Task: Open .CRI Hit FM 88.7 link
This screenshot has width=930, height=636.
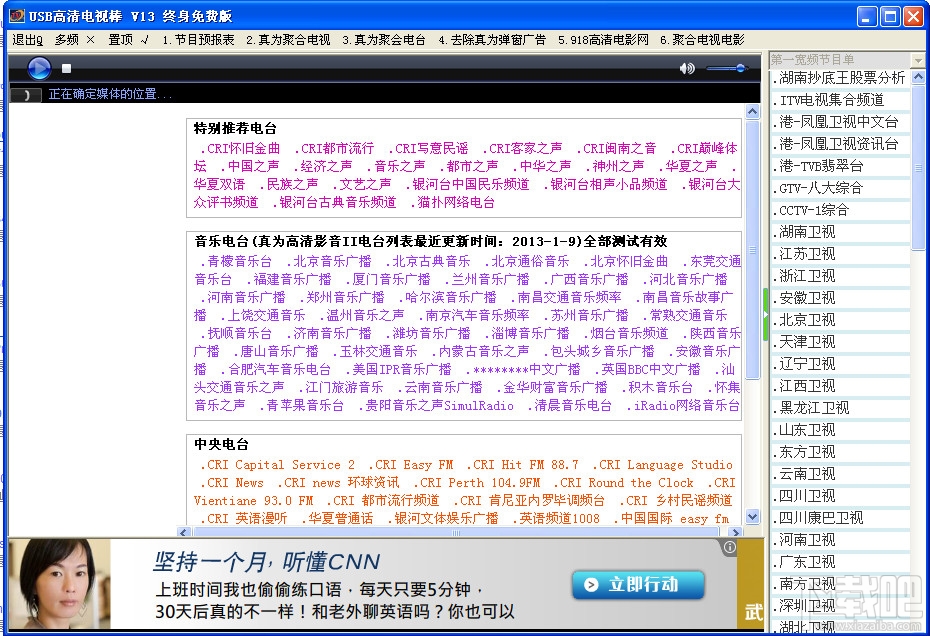Action: [x=522, y=465]
